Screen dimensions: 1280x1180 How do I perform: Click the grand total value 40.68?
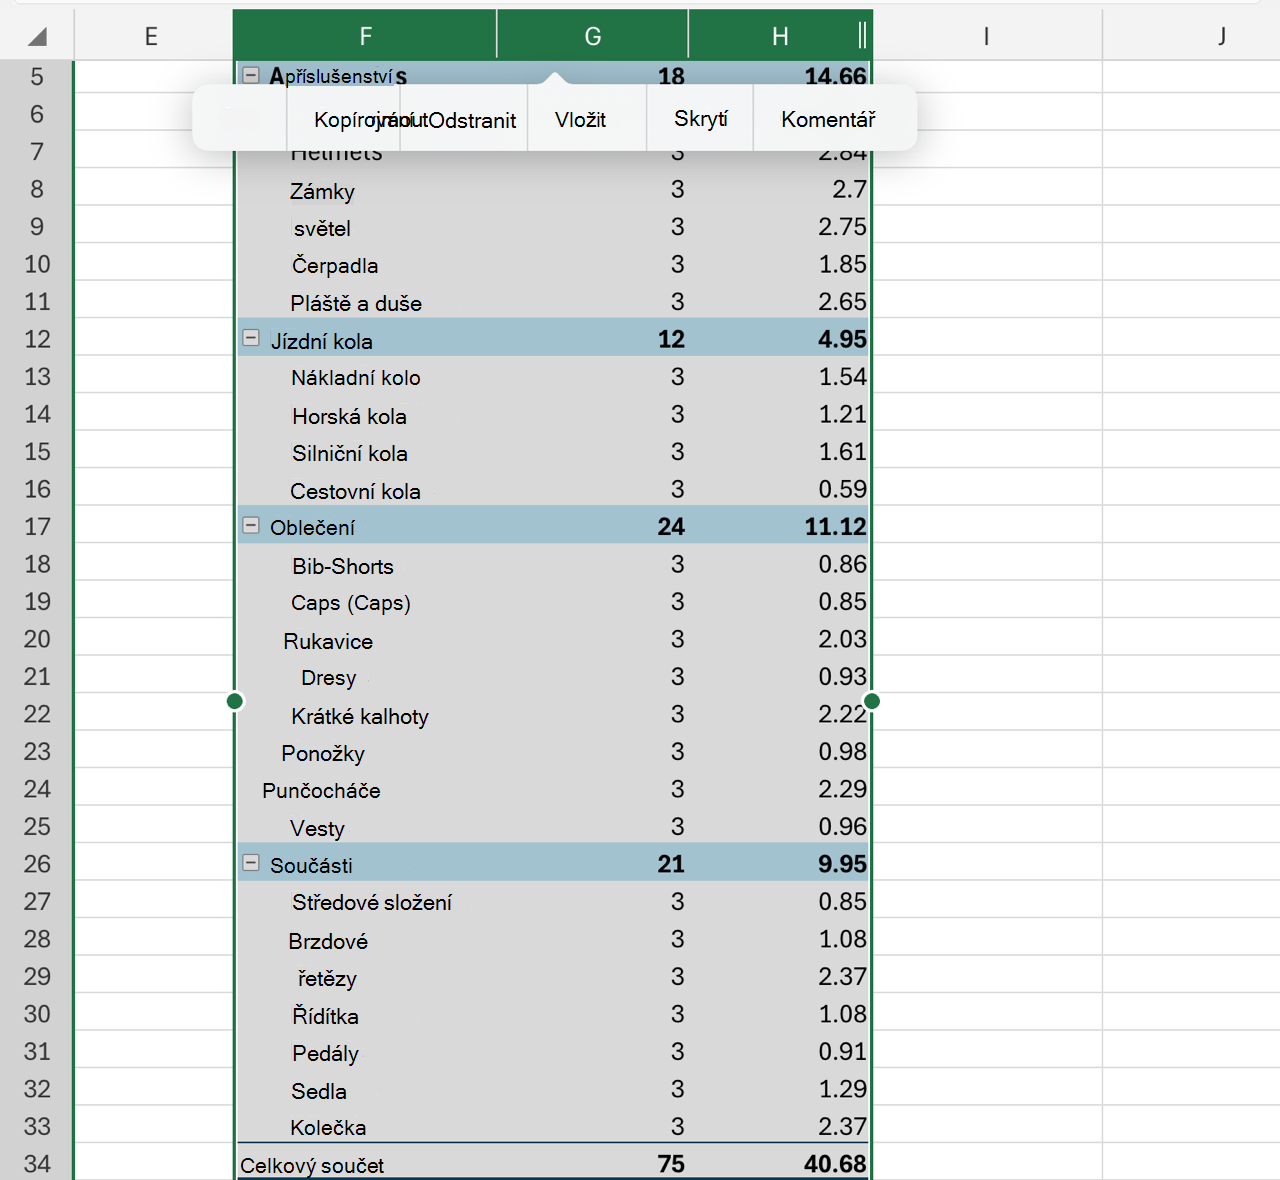click(x=835, y=1164)
